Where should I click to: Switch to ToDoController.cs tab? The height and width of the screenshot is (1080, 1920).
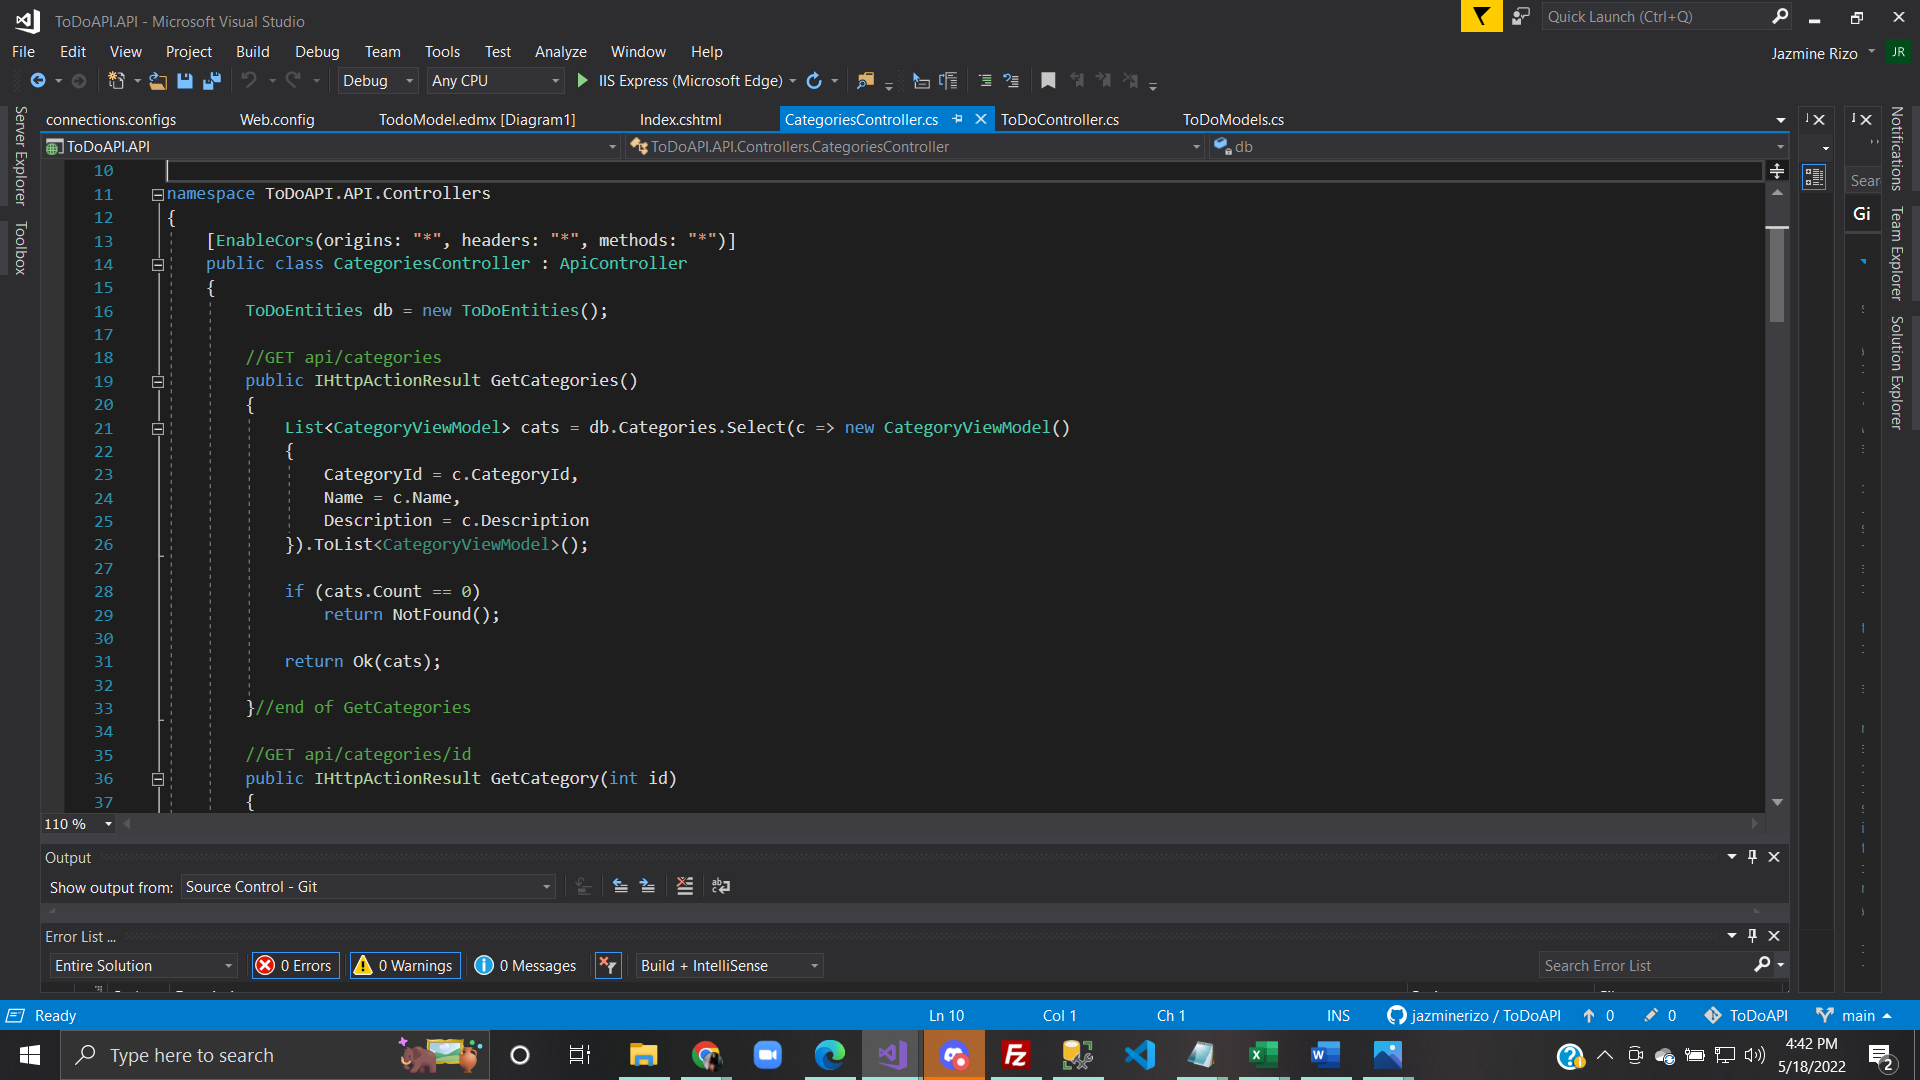[1059, 119]
